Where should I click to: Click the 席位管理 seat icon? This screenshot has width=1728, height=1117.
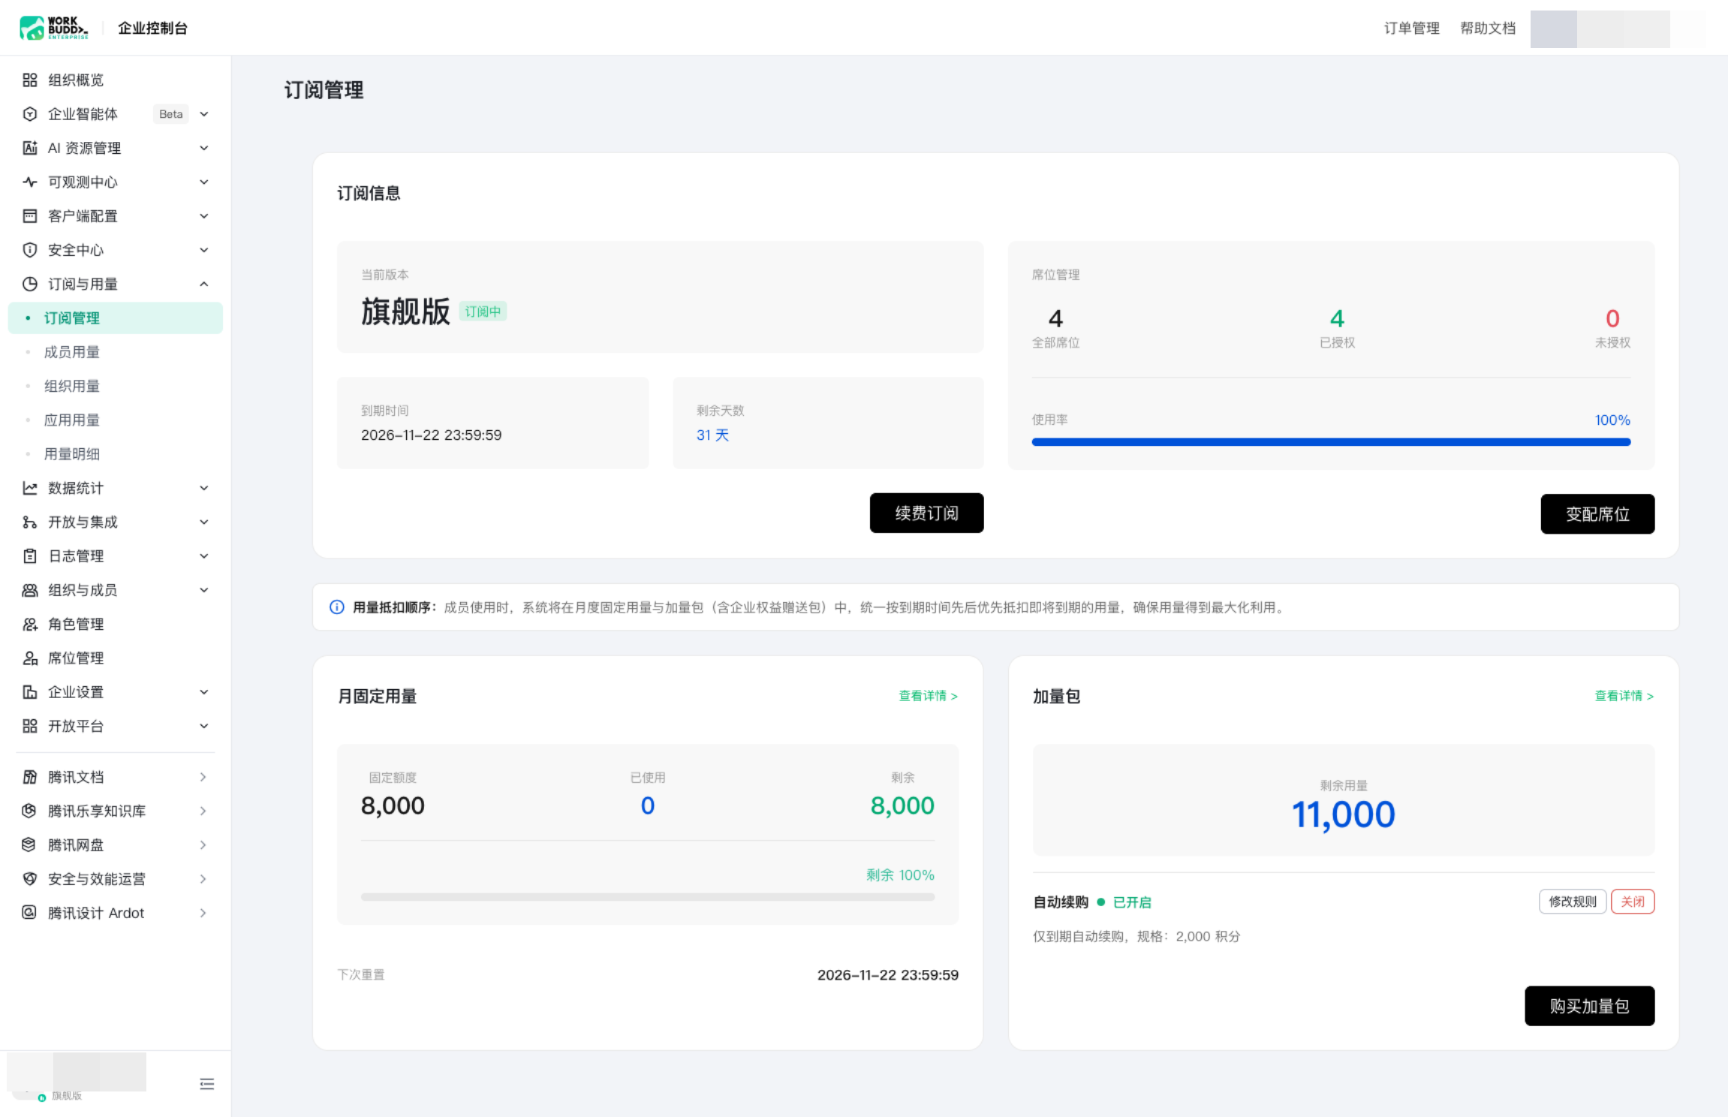click(30, 658)
